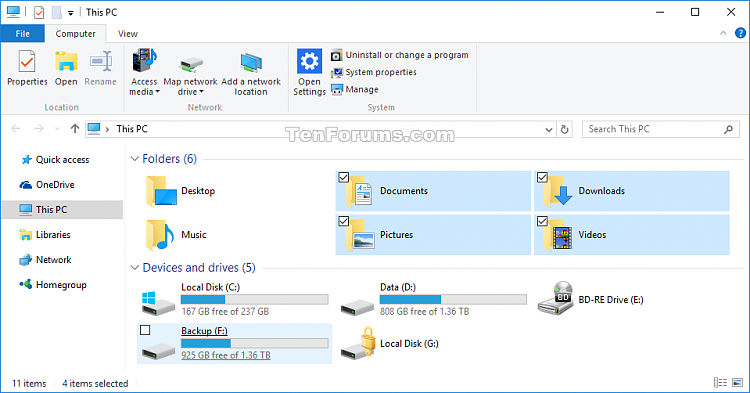Click the Rename ribbon icon
Viewport: 750px width, 393px height.
(100, 62)
